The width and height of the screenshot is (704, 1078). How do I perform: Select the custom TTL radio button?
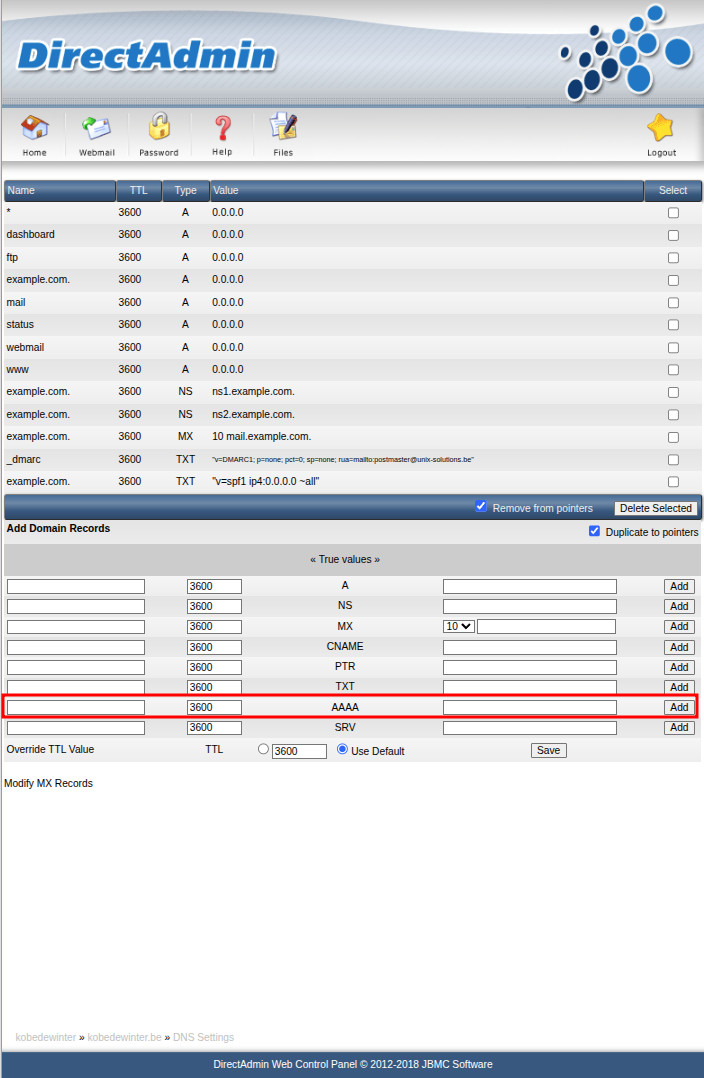(x=263, y=749)
